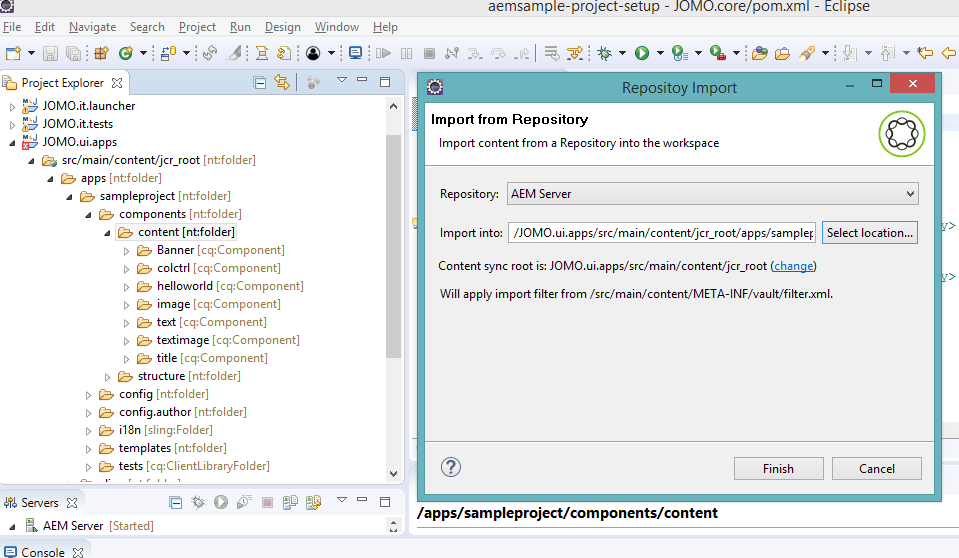
Task: Click the Open Task black circle icon
Action: coord(313,53)
